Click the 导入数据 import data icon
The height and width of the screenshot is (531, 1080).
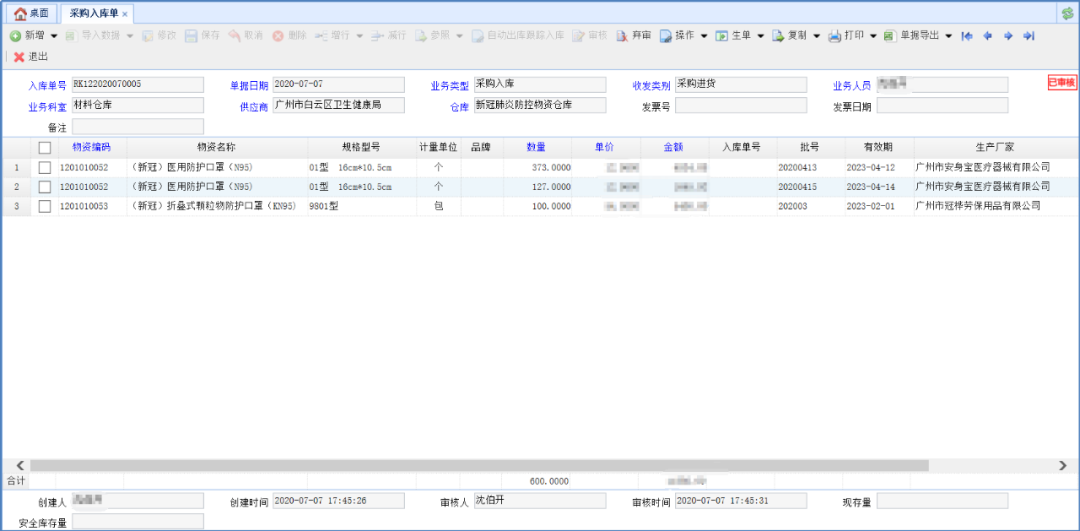[x=70, y=36]
